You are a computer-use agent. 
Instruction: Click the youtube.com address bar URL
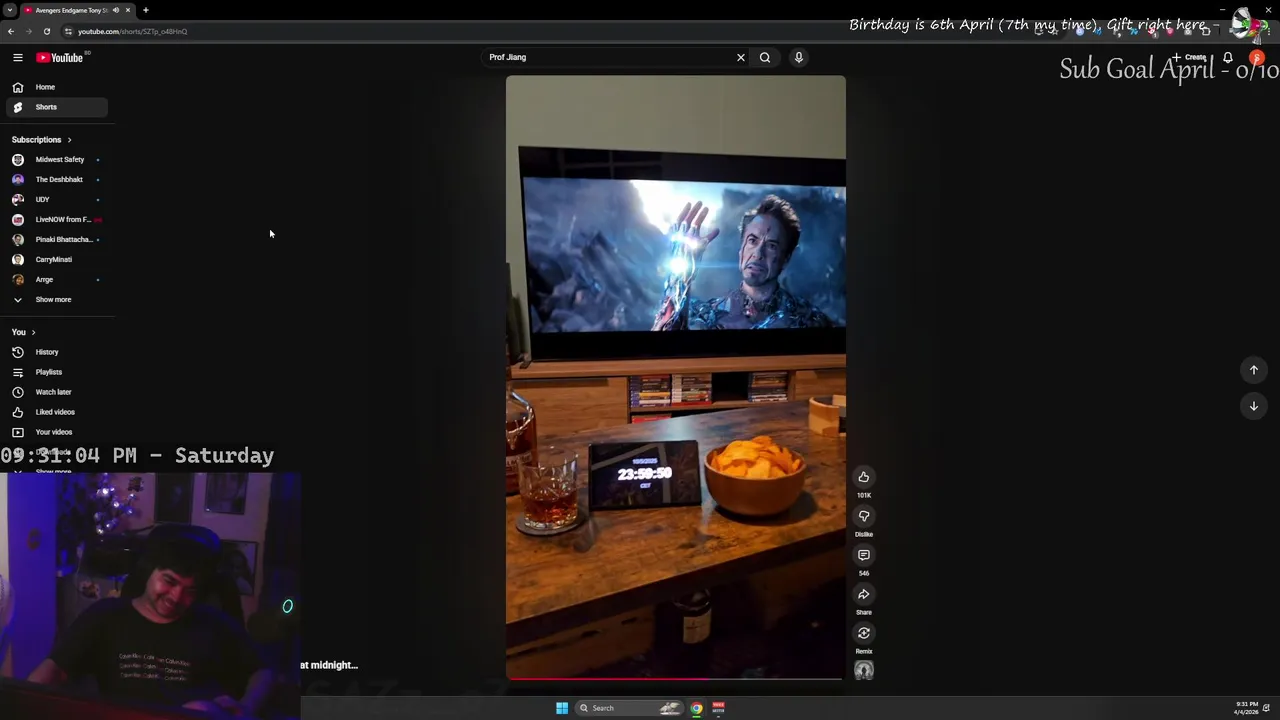coord(132,31)
